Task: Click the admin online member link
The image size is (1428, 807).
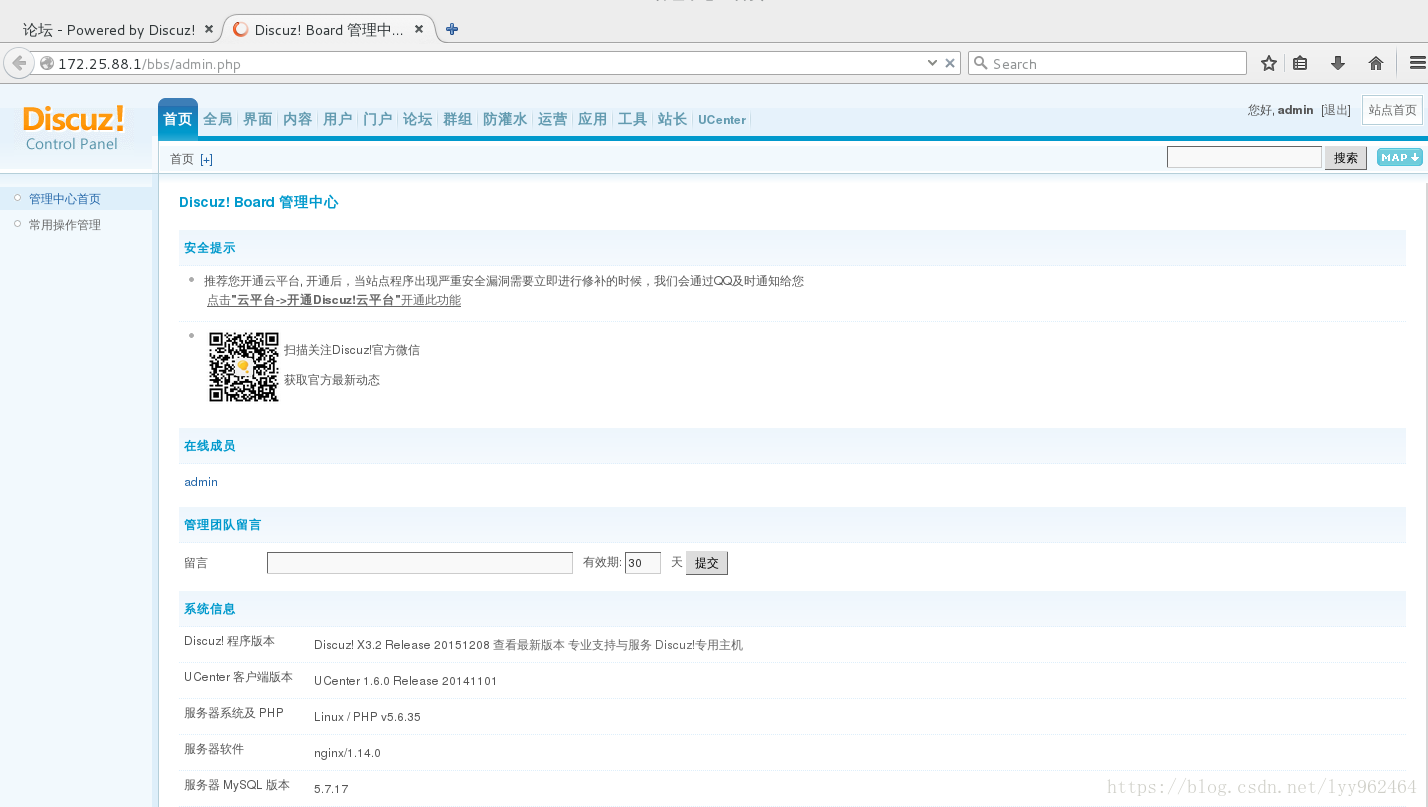Action: coord(201,482)
